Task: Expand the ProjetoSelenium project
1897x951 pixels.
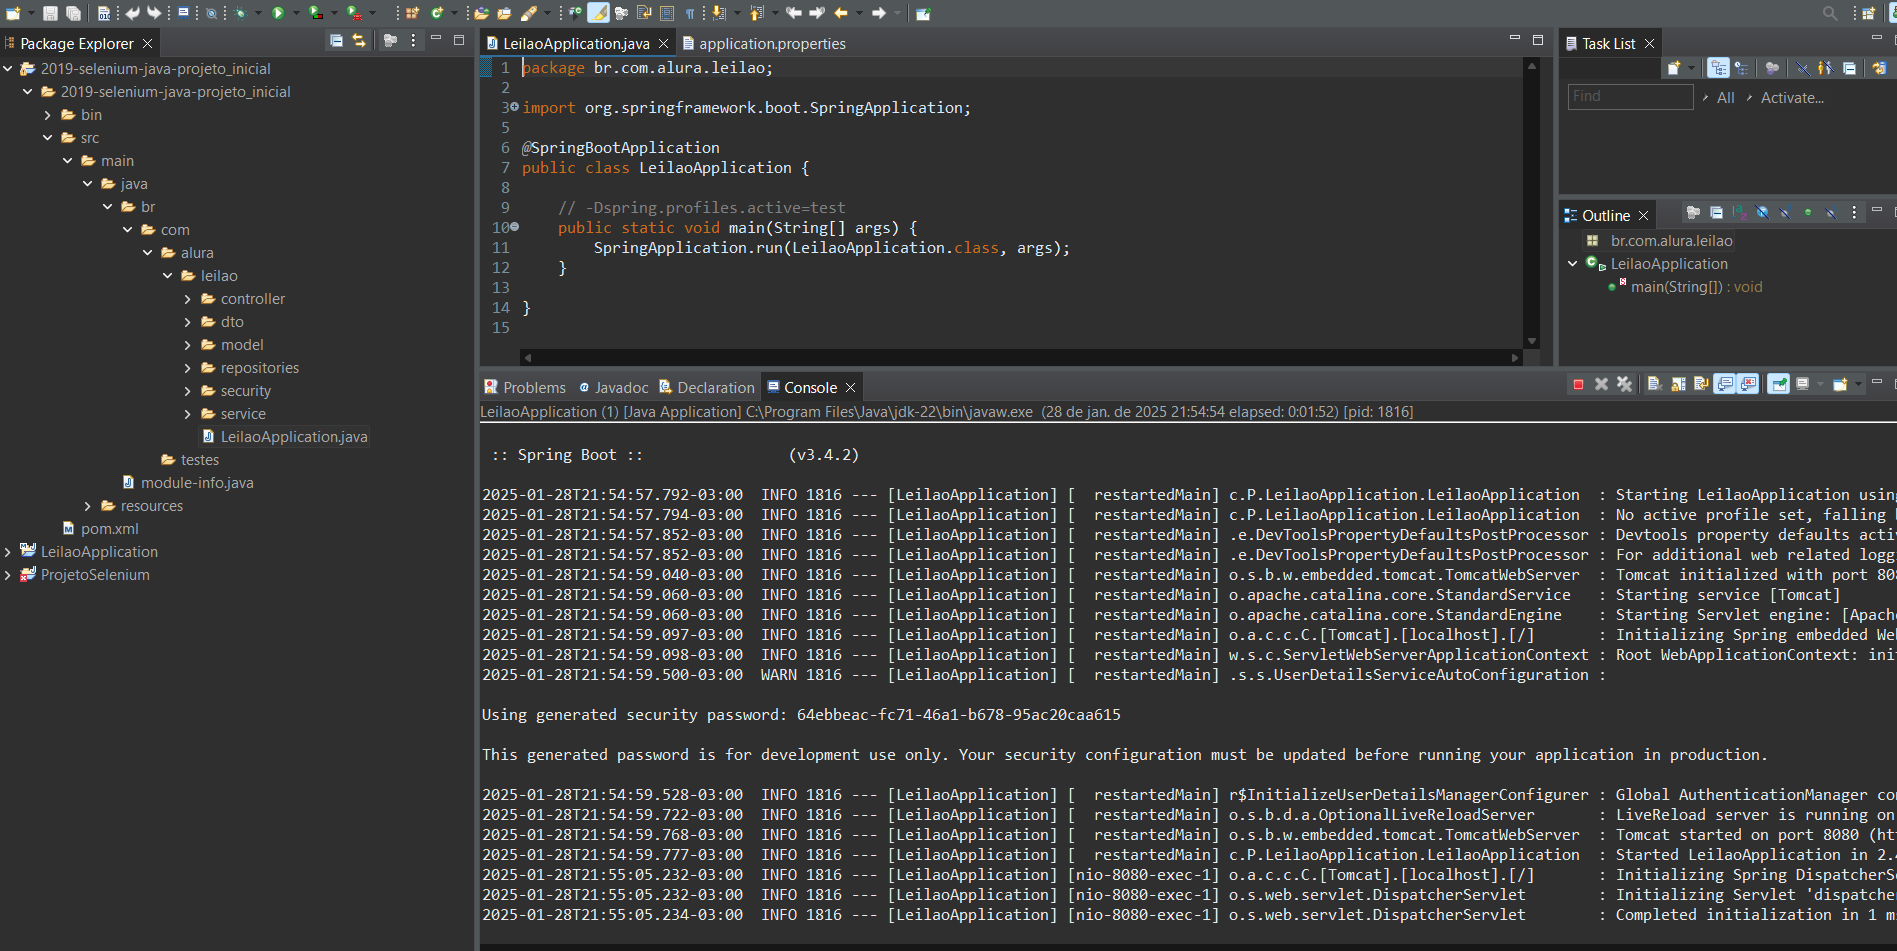Action: tap(8, 575)
